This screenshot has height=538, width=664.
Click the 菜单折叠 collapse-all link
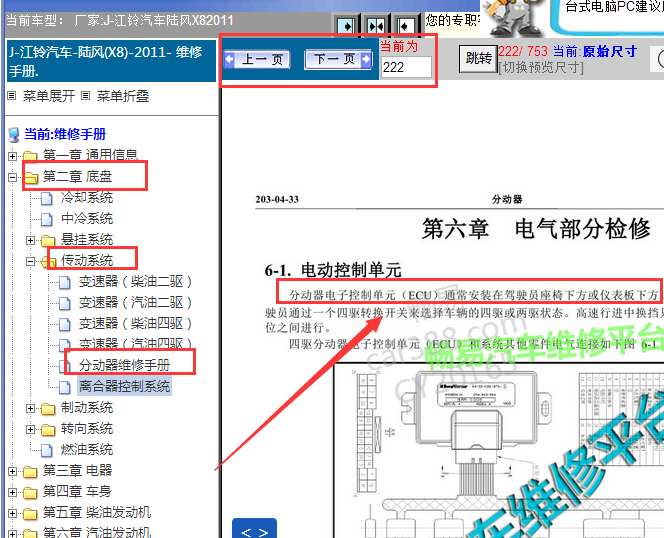click(123, 96)
